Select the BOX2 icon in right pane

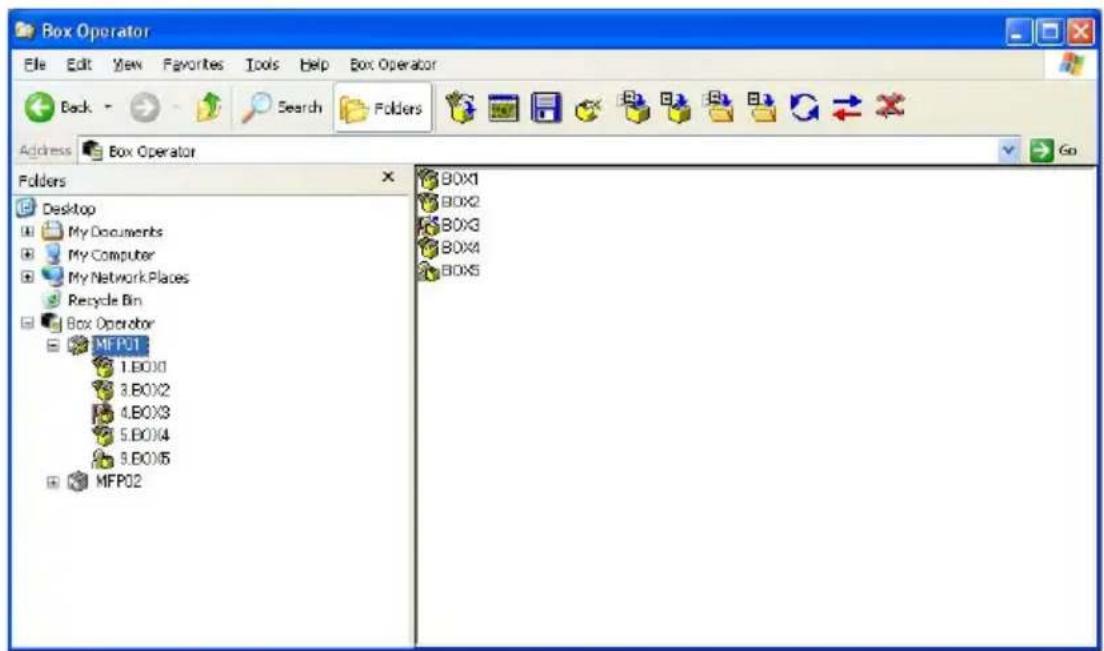point(427,203)
